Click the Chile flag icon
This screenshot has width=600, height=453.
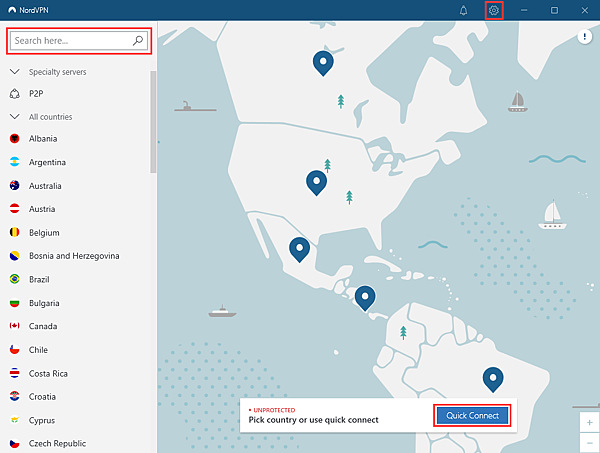coord(15,350)
